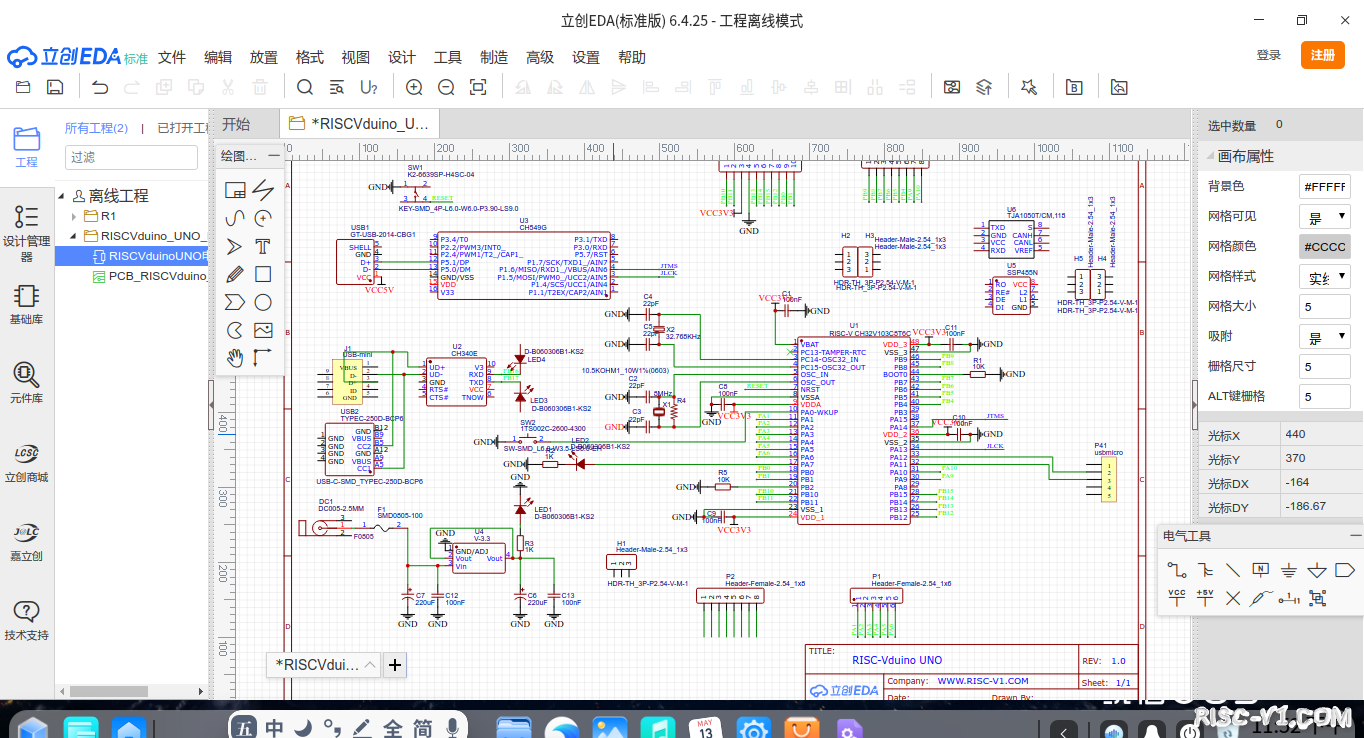Viewport: 1364px width, 738px height.
Task: Click the open folder icon in toolbar
Action: (23, 88)
